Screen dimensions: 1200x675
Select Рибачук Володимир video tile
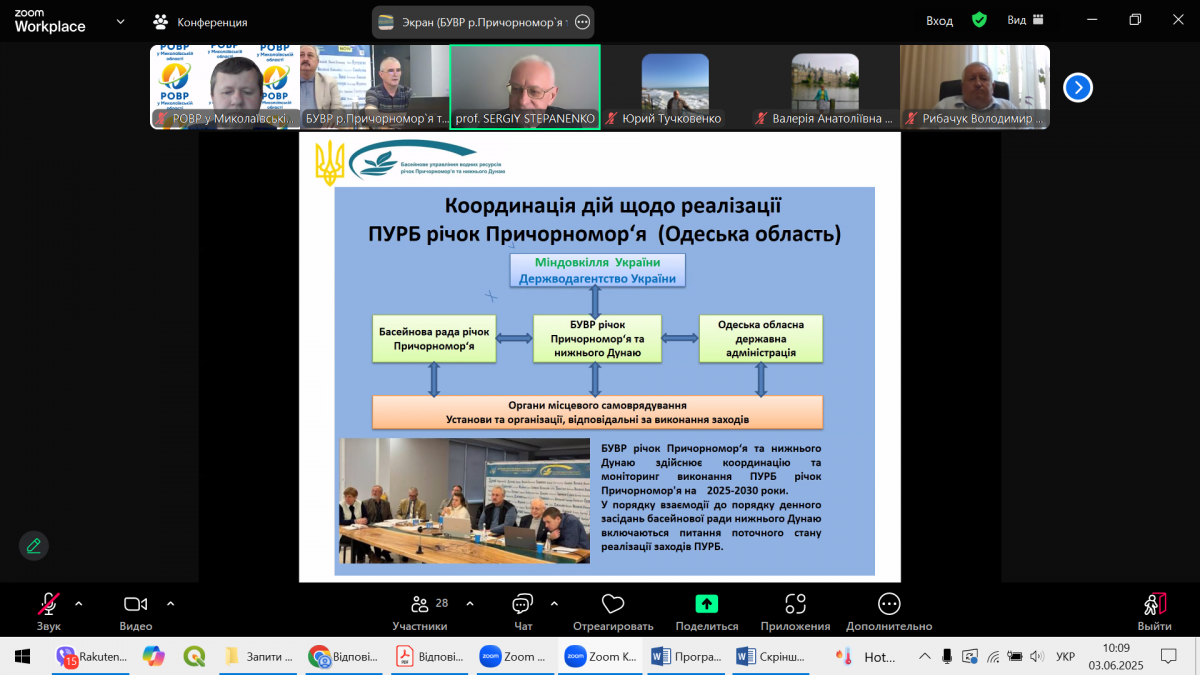(x=975, y=88)
